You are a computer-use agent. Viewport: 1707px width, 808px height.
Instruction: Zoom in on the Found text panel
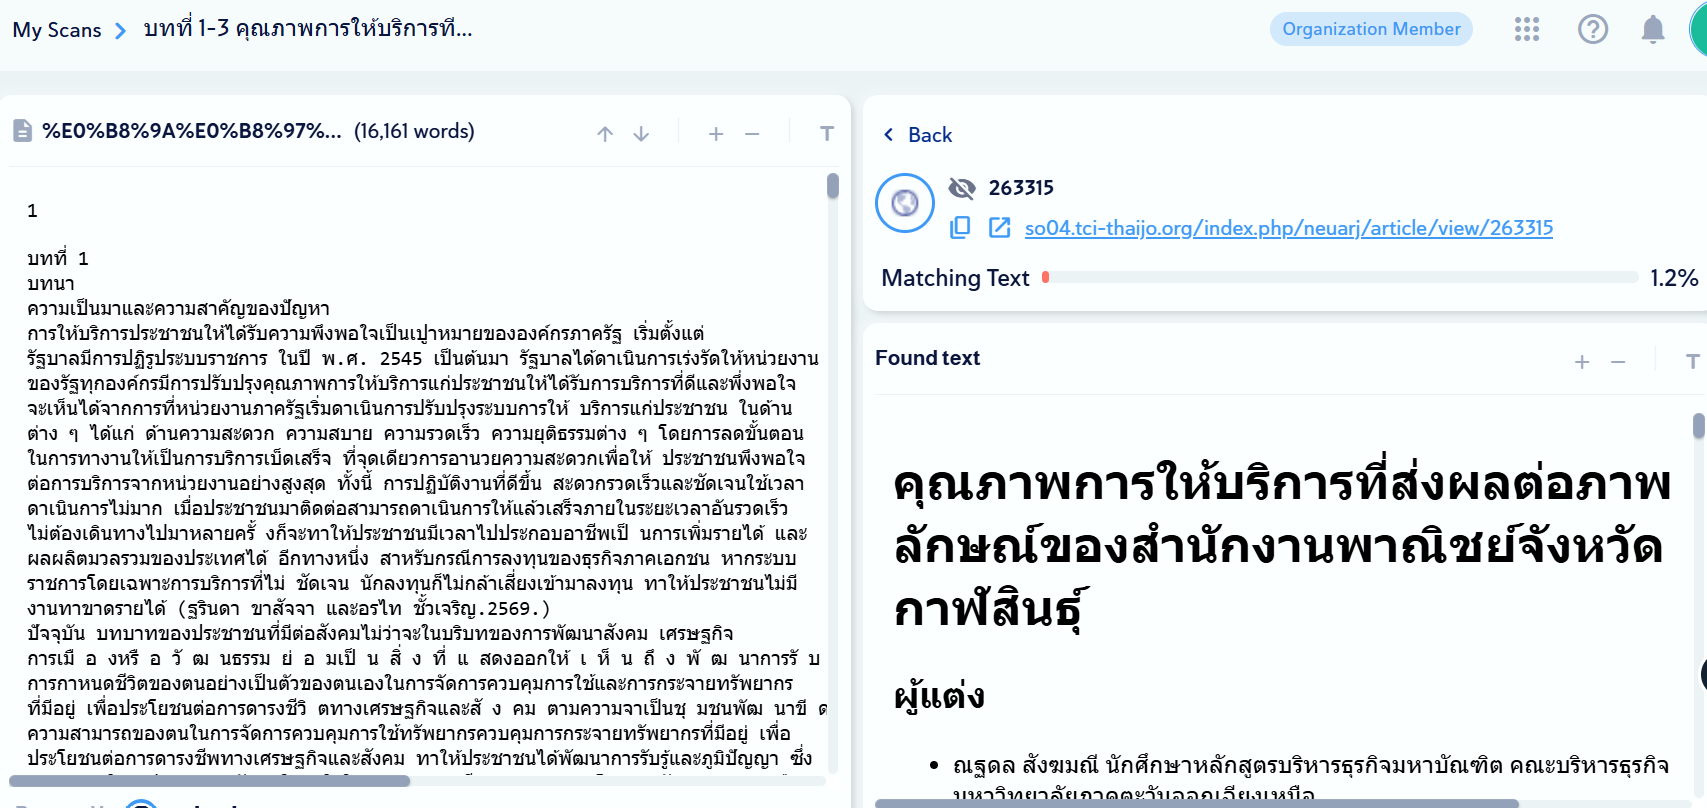1582,362
